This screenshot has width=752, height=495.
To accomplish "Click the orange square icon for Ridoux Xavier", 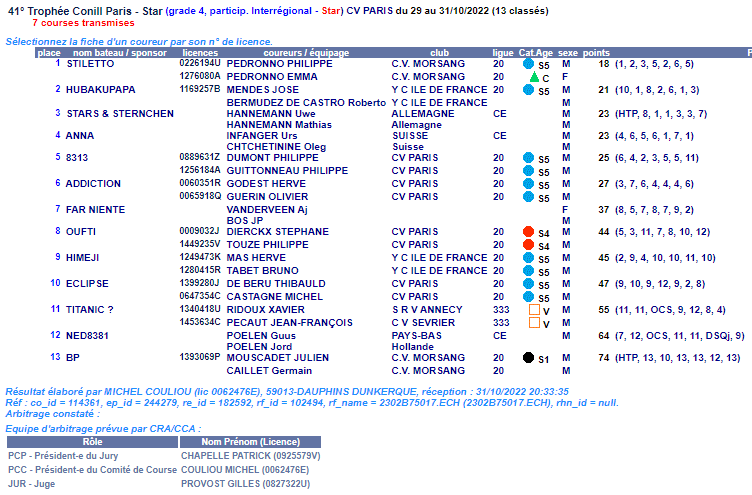I will [534, 310].
